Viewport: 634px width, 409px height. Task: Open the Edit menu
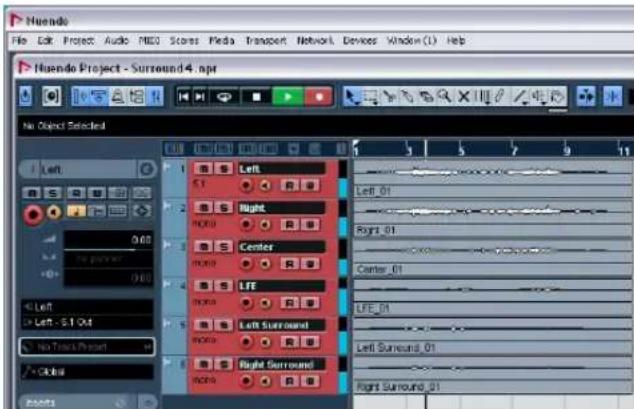tap(45, 40)
